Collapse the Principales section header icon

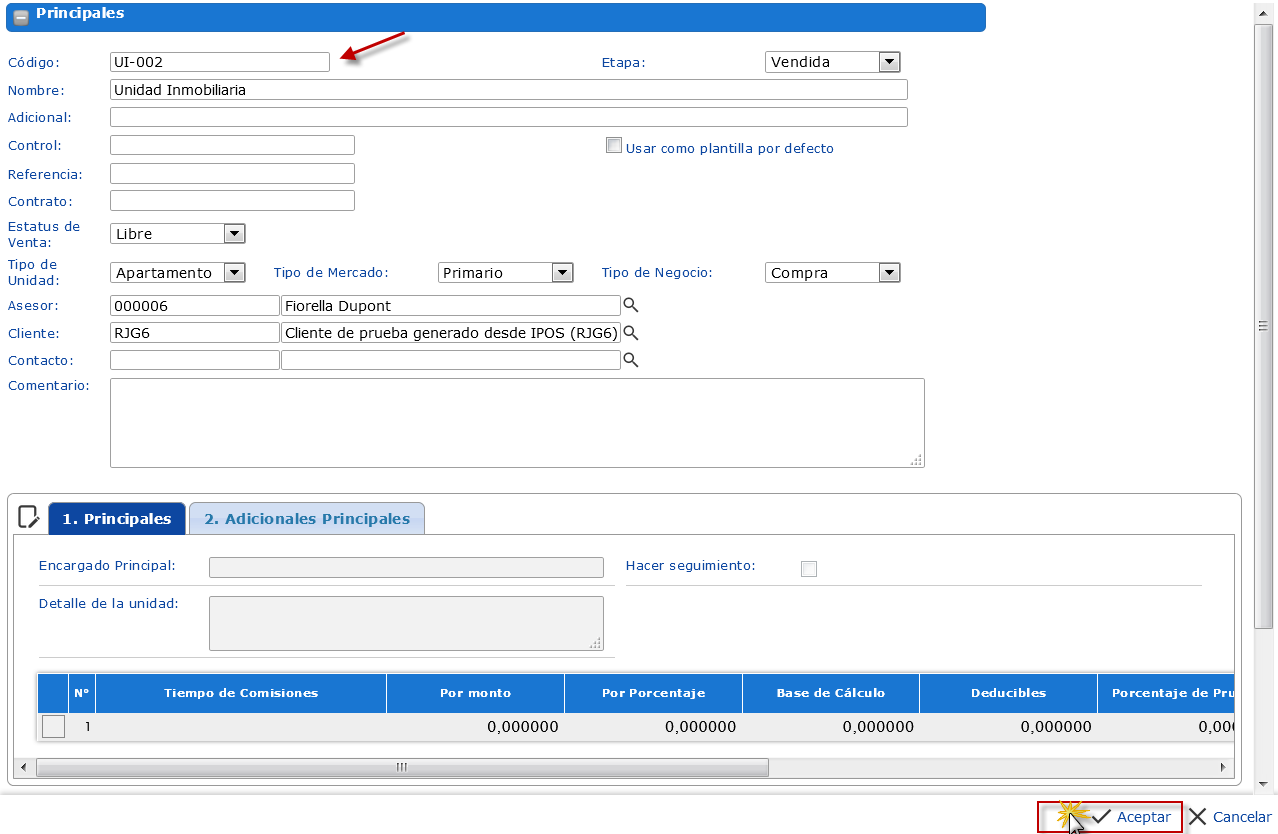tap(20, 16)
